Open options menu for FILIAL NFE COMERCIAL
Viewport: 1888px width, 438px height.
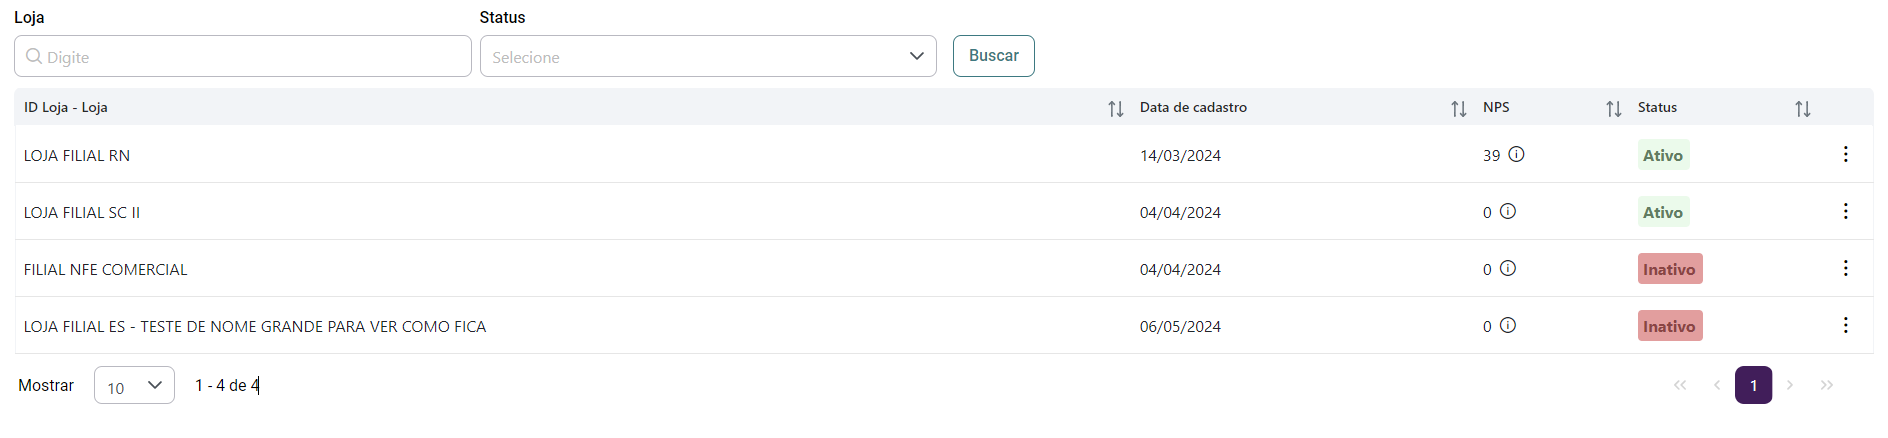coord(1846,268)
